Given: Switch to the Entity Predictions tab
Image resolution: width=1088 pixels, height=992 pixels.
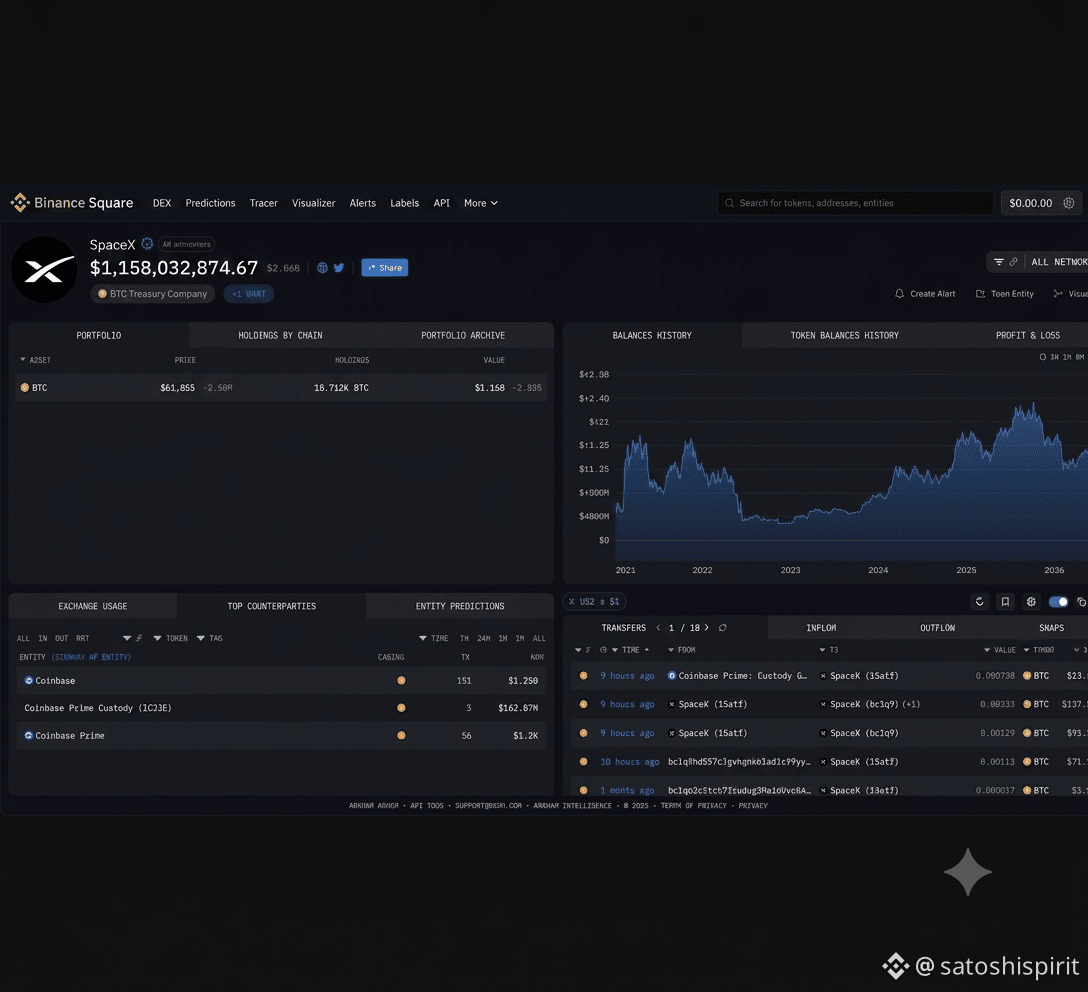Looking at the screenshot, I should (460, 606).
